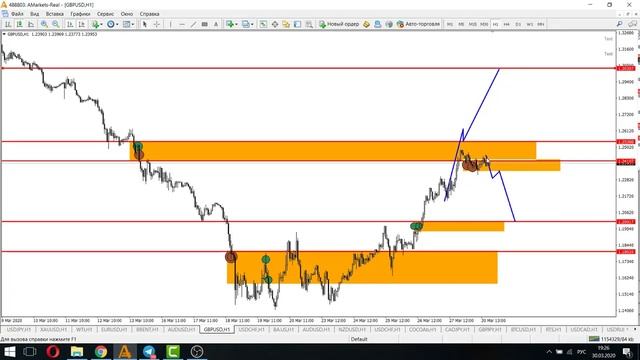Toggle the Market Watch window icon

point(263,24)
